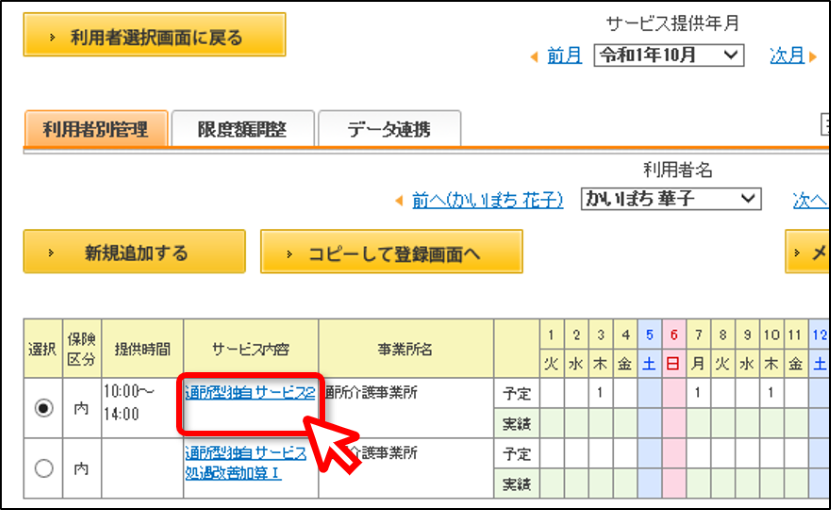Click コピーして登録画面へ button
831x510 pixels.
click(392, 251)
